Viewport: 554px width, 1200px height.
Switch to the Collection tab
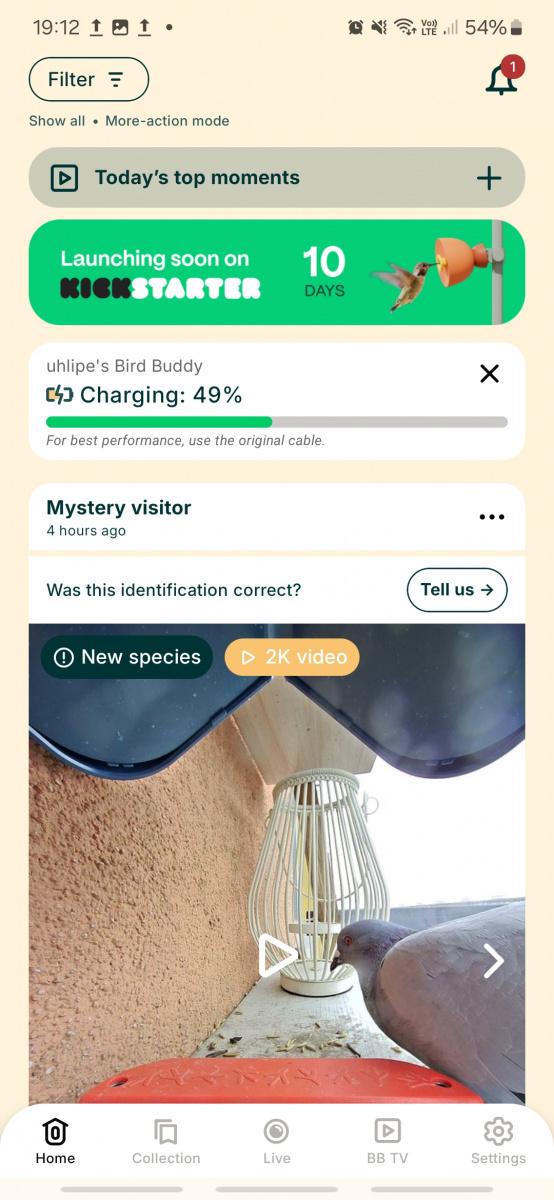(166, 1142)
